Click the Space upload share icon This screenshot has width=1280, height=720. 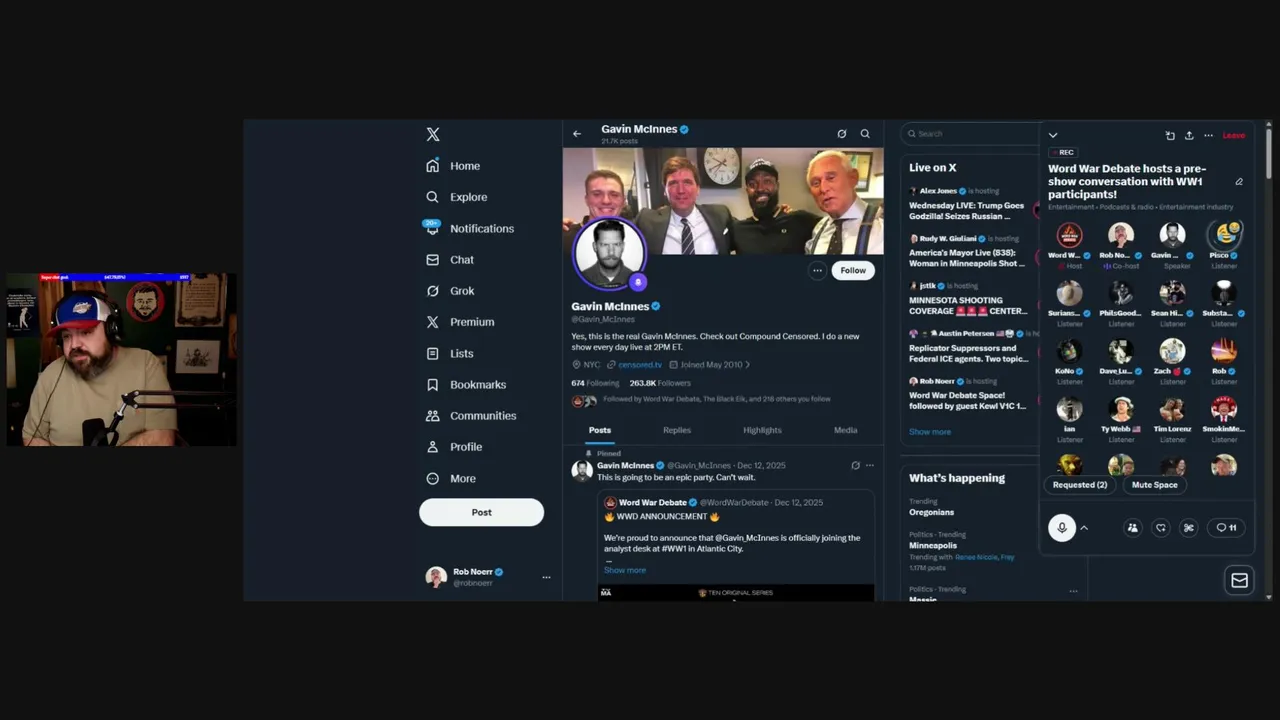(1189, 135)
